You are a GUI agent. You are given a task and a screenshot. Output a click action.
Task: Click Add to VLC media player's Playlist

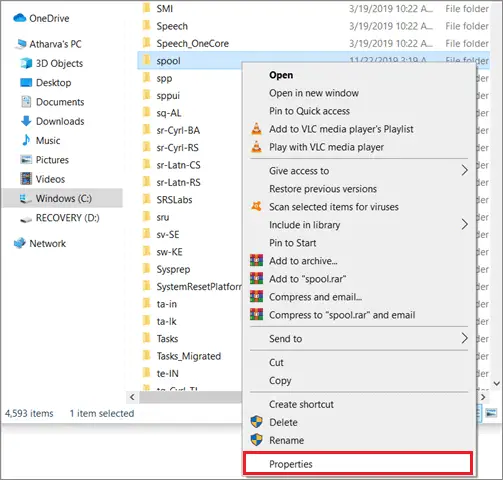341,129
